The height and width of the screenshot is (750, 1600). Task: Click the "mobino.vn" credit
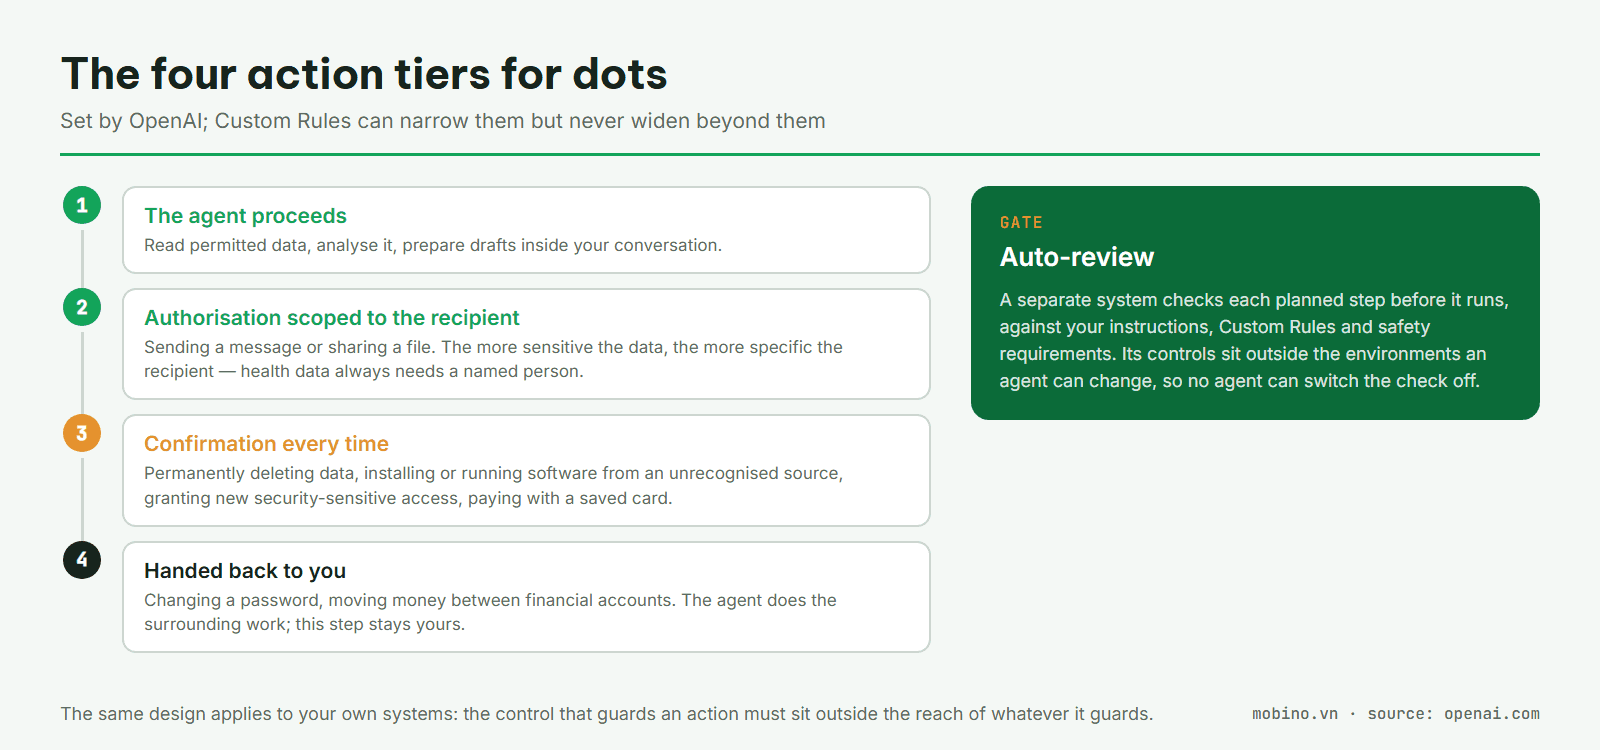click(x=1295, y=714)
